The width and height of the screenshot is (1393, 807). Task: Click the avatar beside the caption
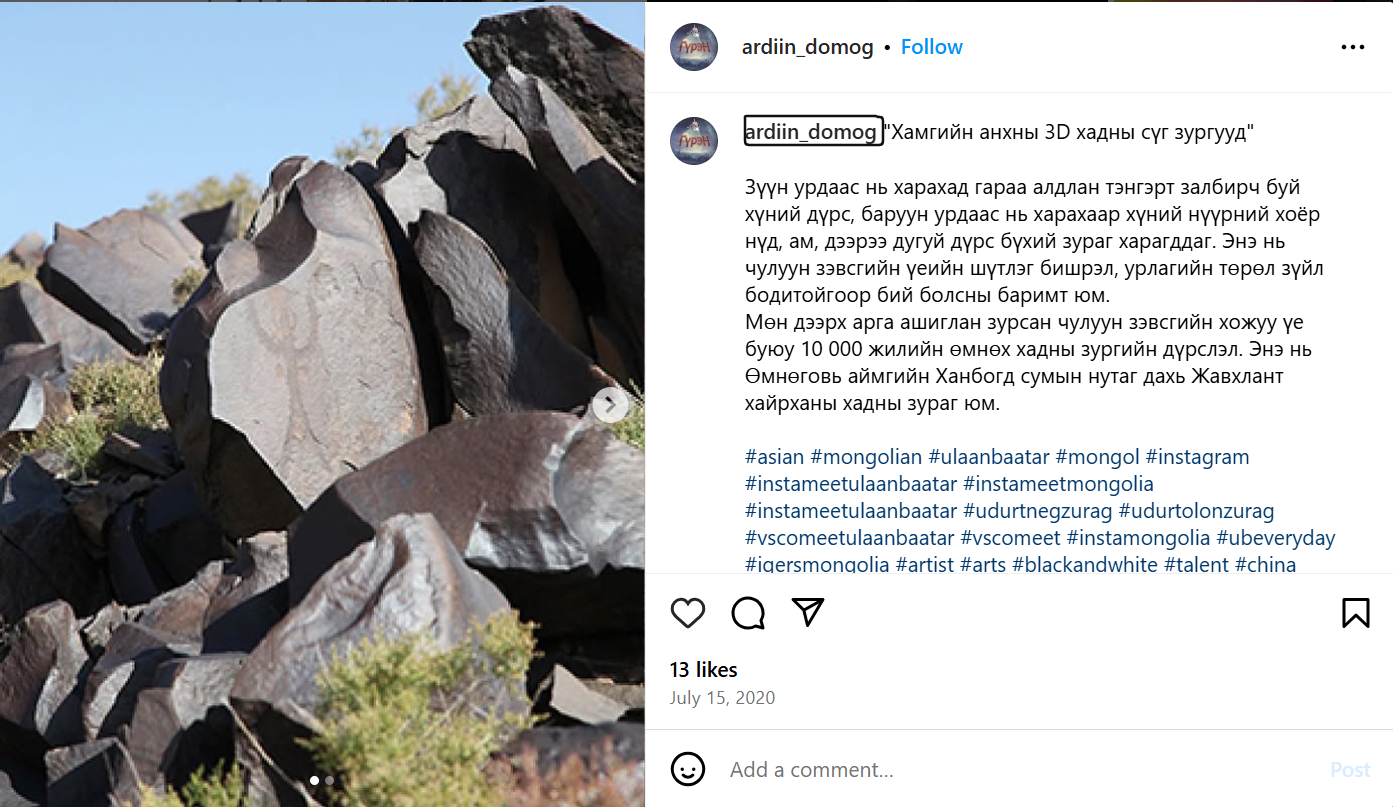pos(694,141)
